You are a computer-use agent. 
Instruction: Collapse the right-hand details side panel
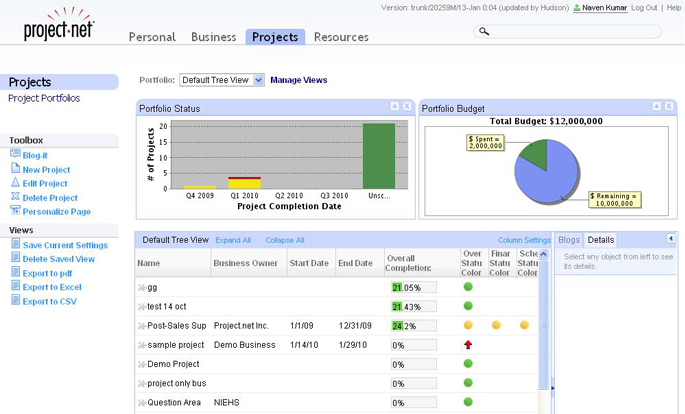coord(670,239)
